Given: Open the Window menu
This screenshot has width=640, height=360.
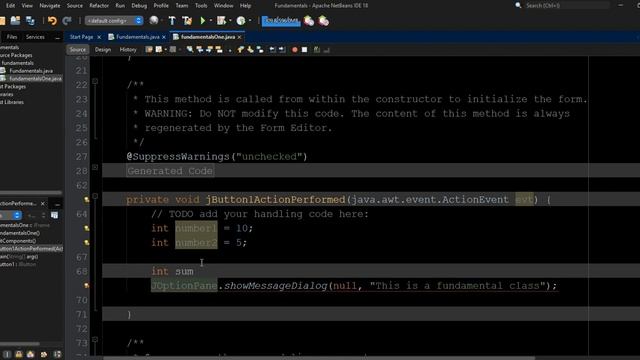Looking at the screenshot, I should (x=224, y=6).
